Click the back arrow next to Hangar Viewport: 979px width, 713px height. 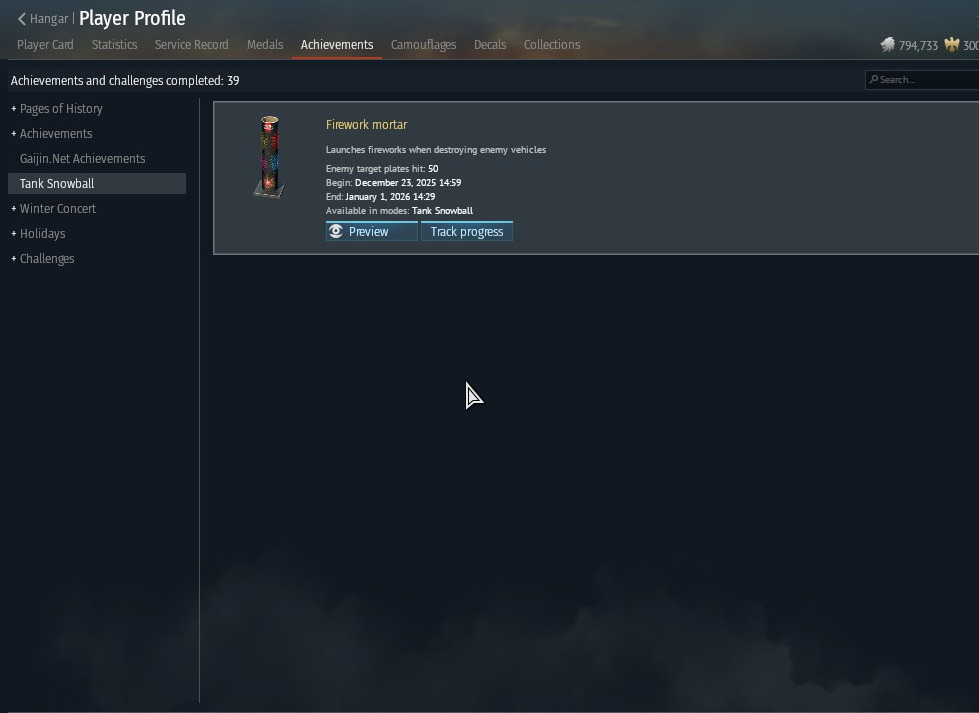tap(21, 19)
